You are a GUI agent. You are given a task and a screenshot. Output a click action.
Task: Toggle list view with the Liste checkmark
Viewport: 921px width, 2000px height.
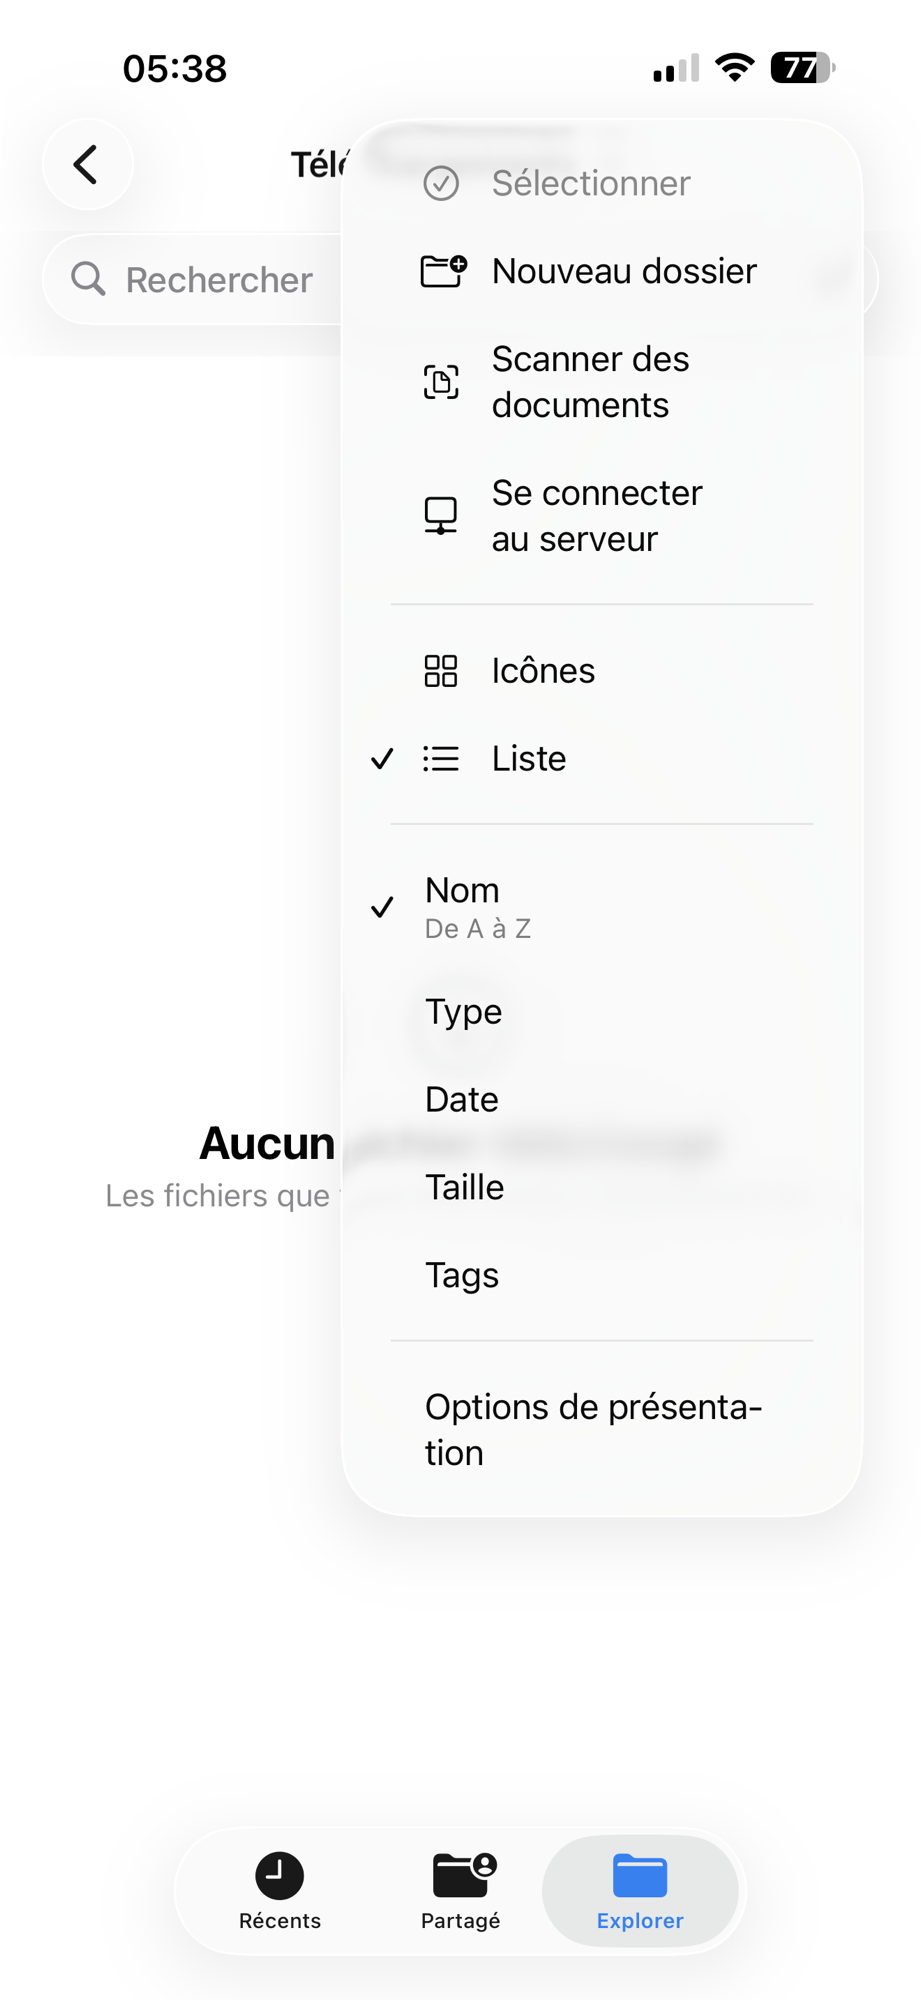tap(383, 758)
